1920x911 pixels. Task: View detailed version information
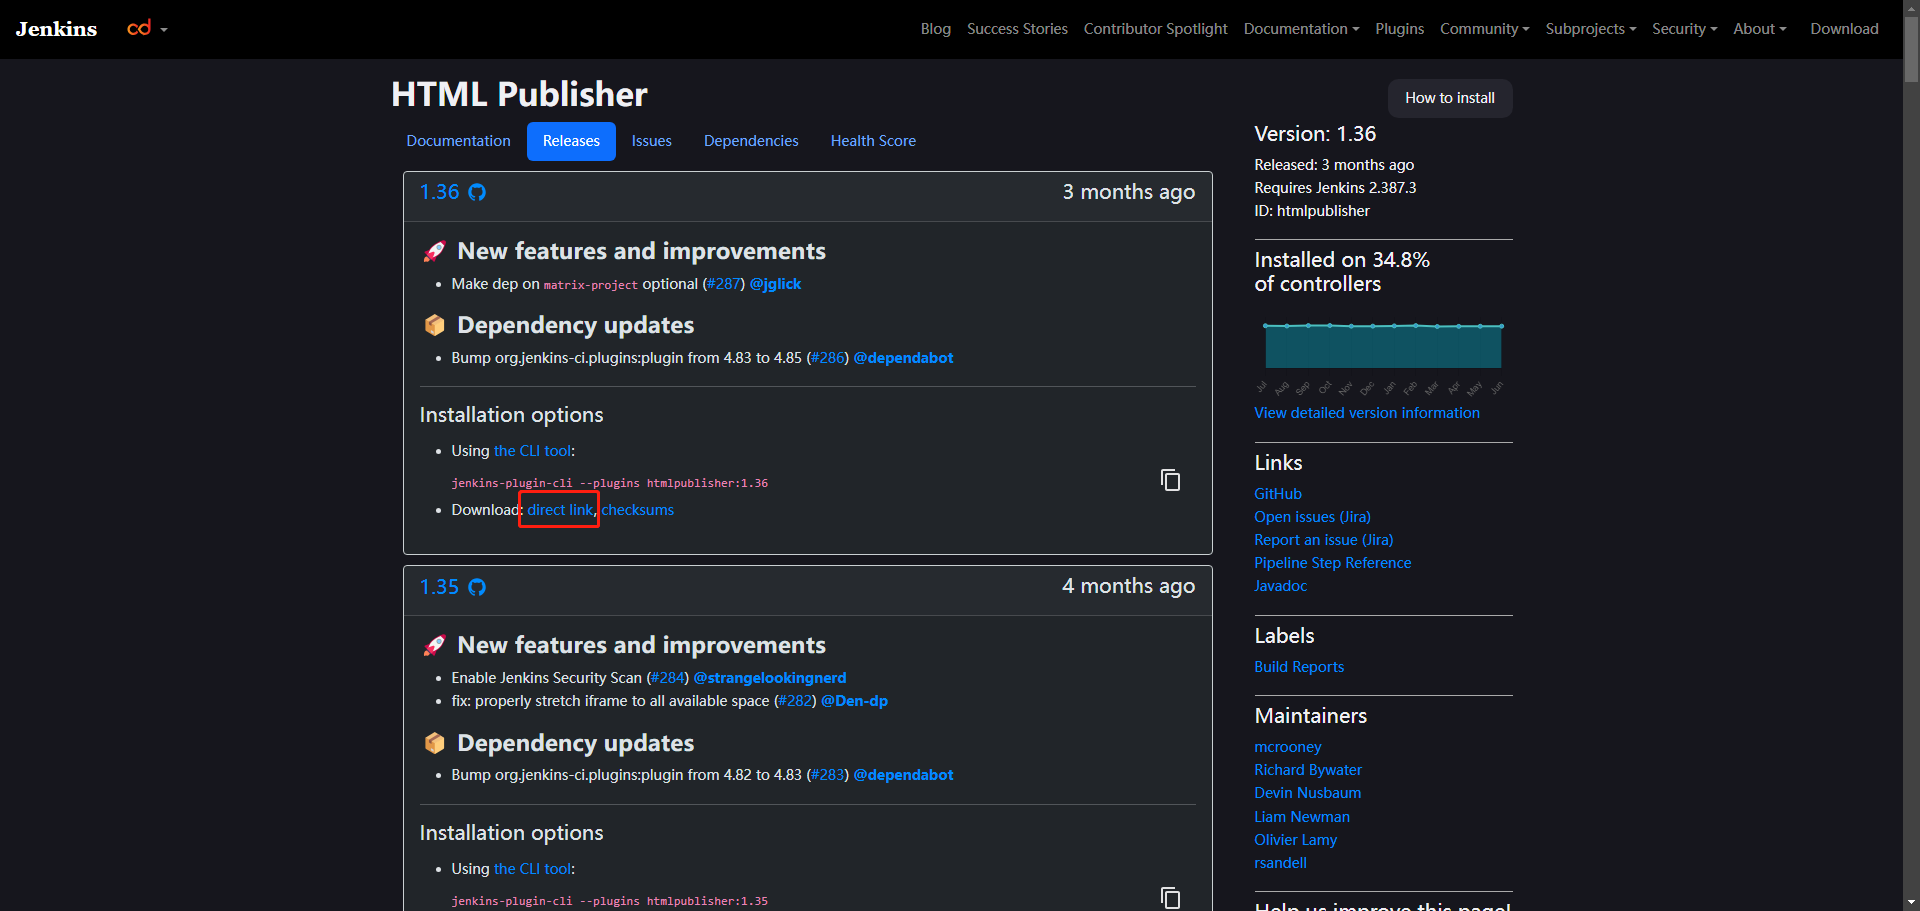1366,413
